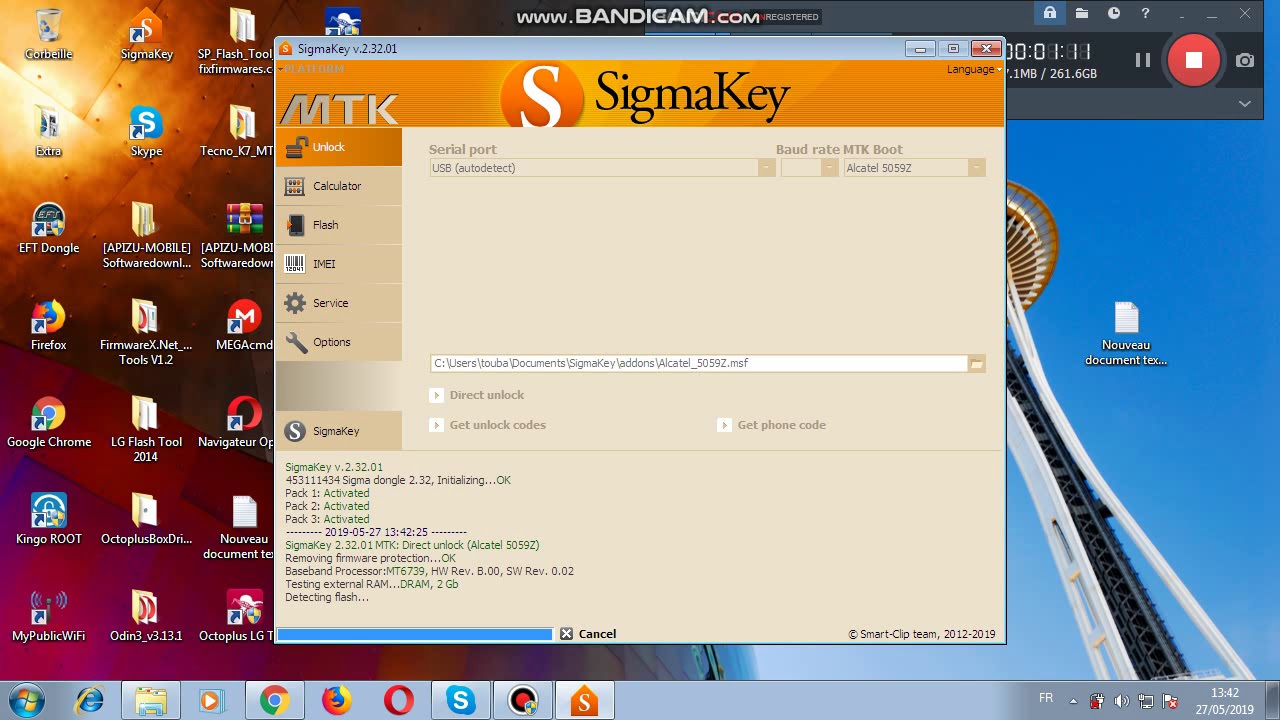Pause the Bandicam recording

1142,60
